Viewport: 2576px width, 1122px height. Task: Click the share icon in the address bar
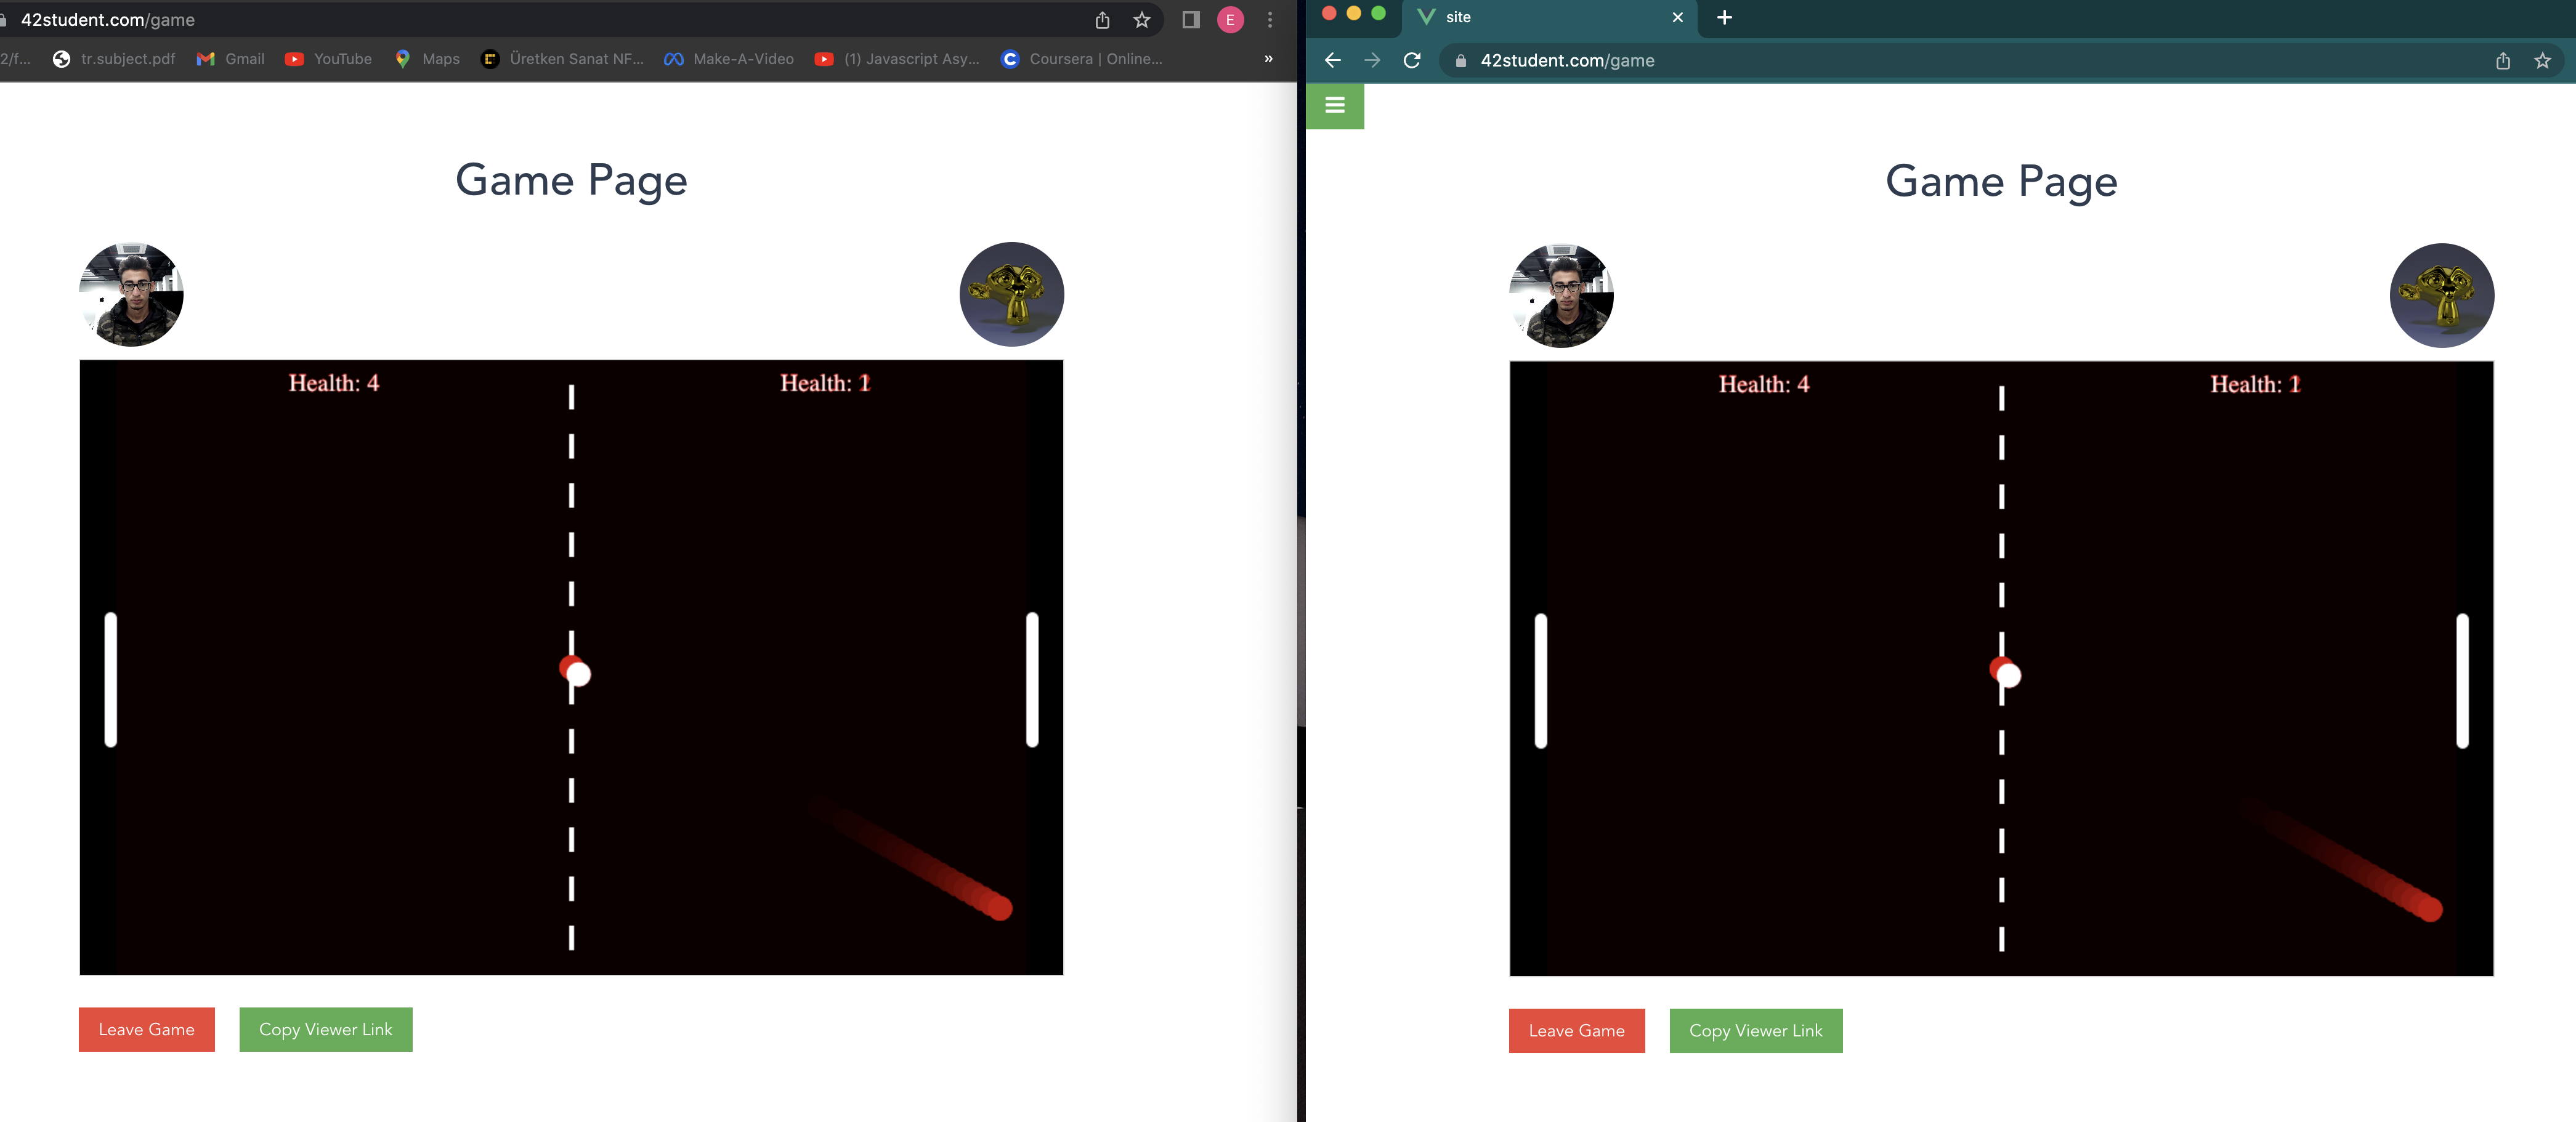click(x=1102, y=20)
